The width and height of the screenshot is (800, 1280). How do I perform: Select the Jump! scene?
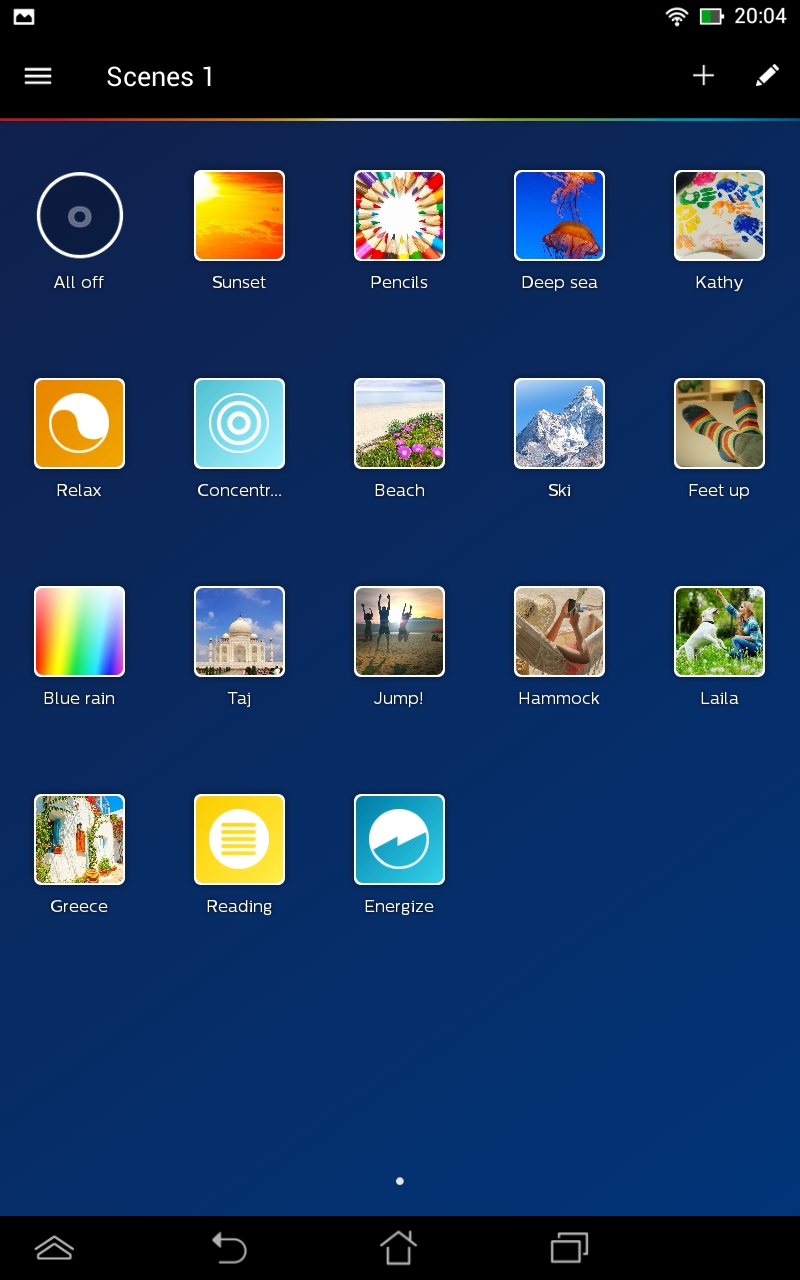(400, 631)
